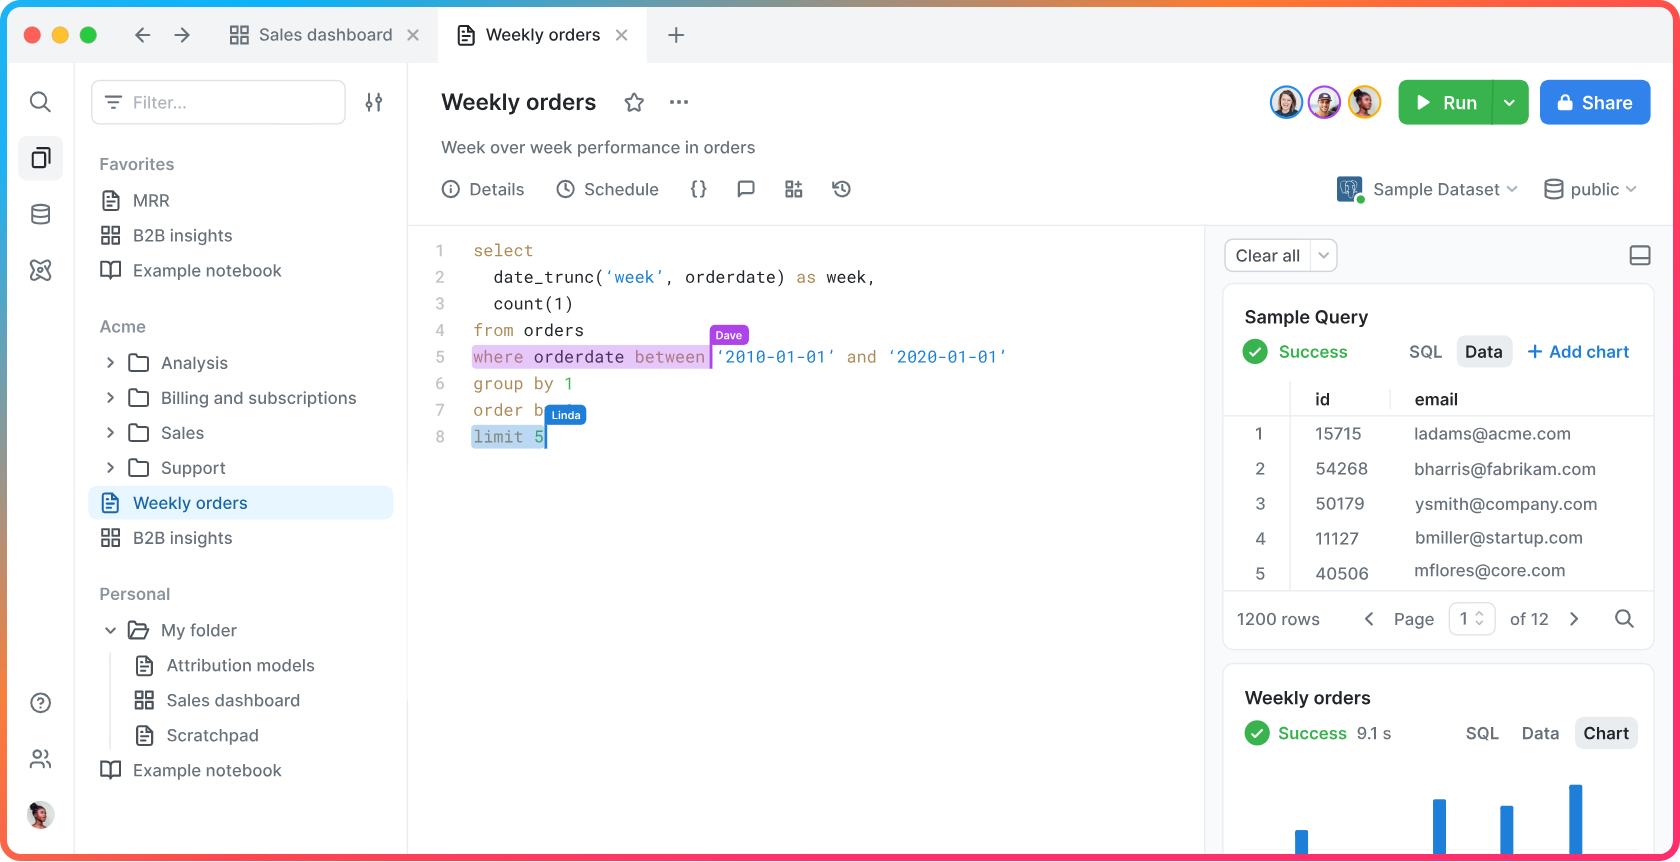Click the email column header
The height and width of the screenshot is (862, 1680).
point(1436,399)
